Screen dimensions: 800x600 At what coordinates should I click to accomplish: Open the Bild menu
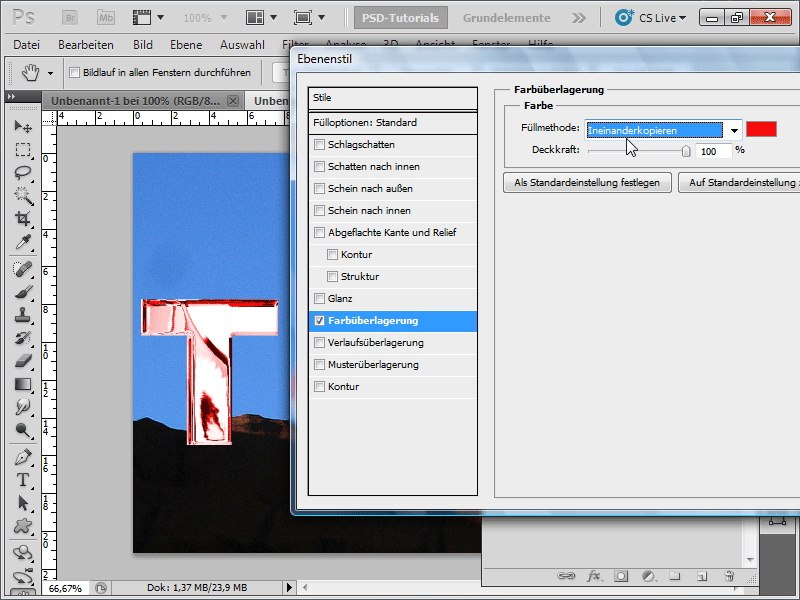click(143, 45)
